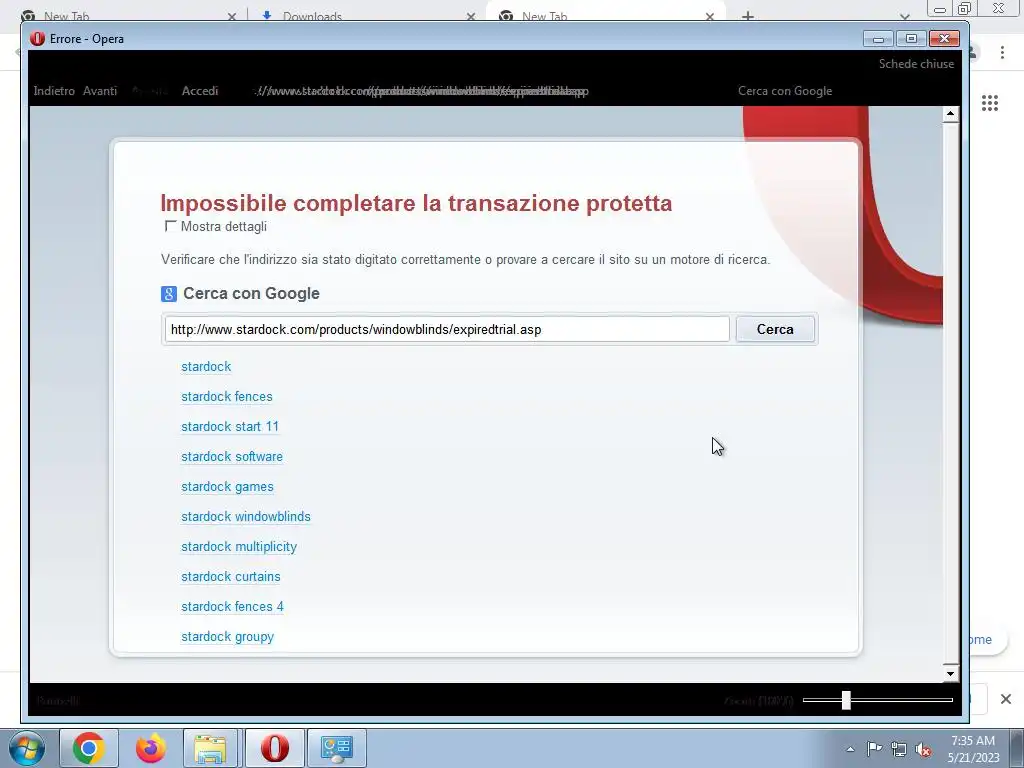Open the stardock multiplicity suggestion
1024x768 pixels.
click(x=239, y=547)
